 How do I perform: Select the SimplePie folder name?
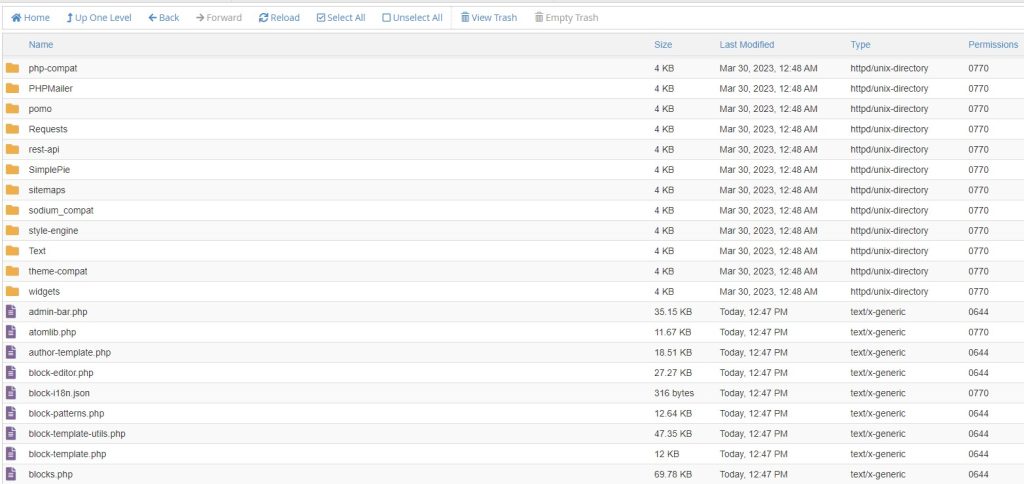click(49, 169)
